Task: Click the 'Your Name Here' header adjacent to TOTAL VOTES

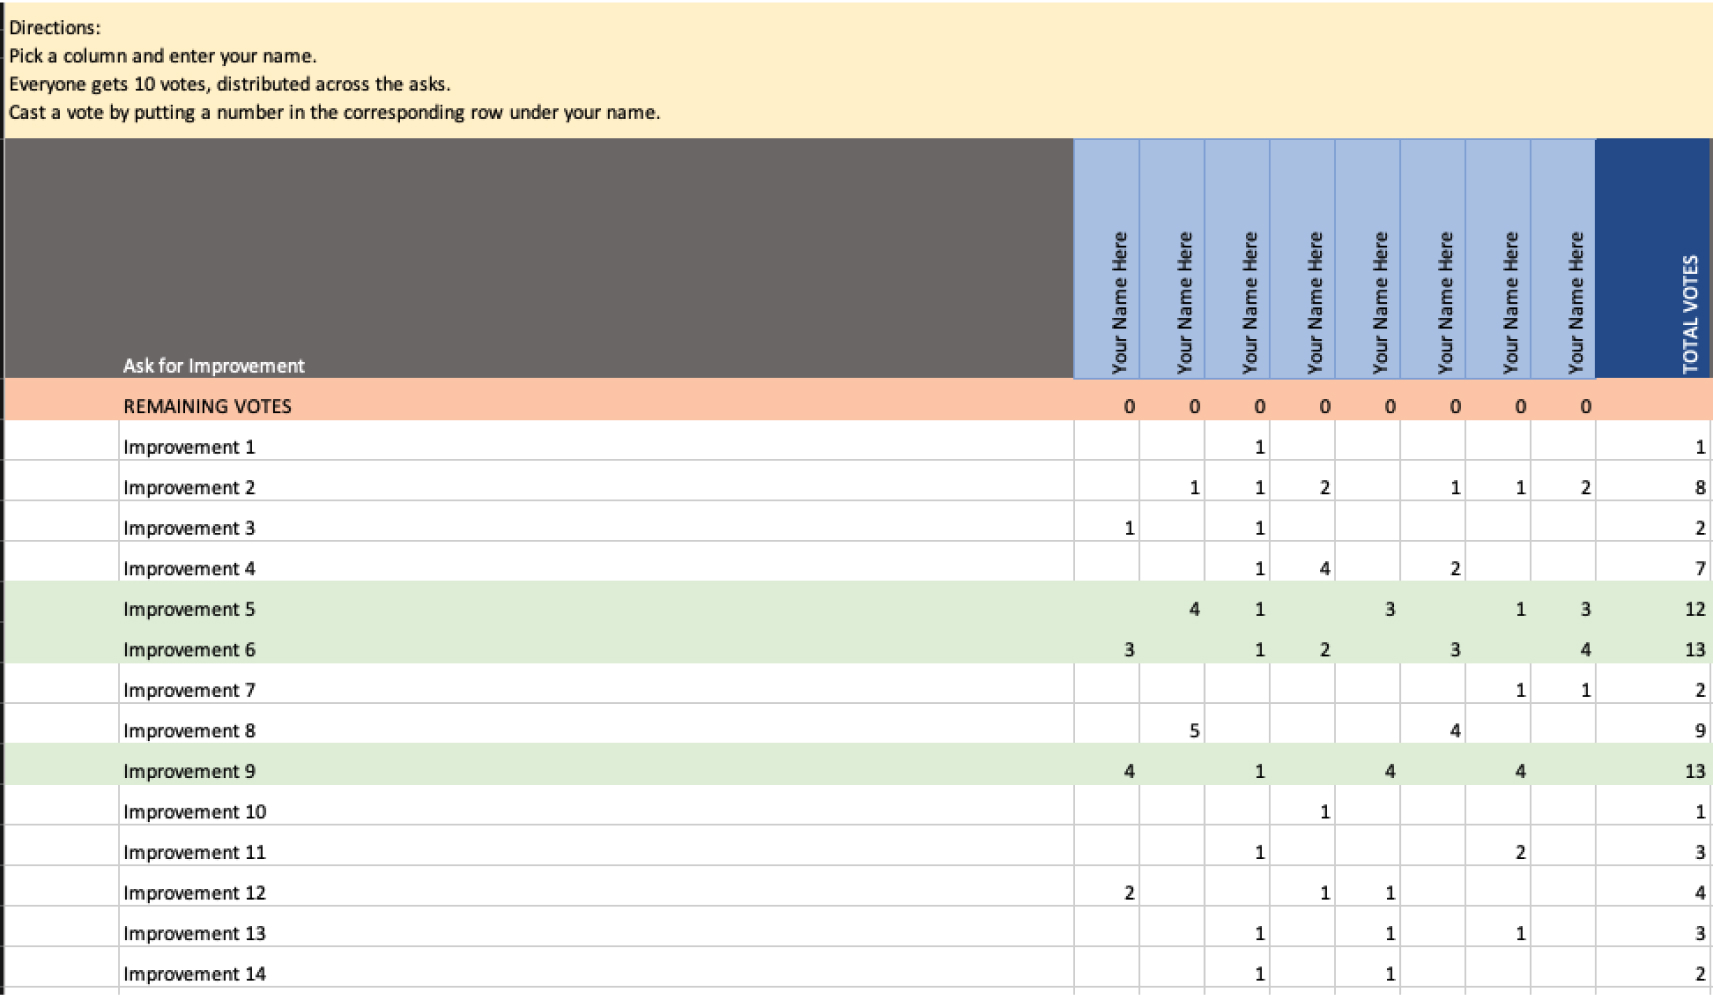Action: (1563, 258)
